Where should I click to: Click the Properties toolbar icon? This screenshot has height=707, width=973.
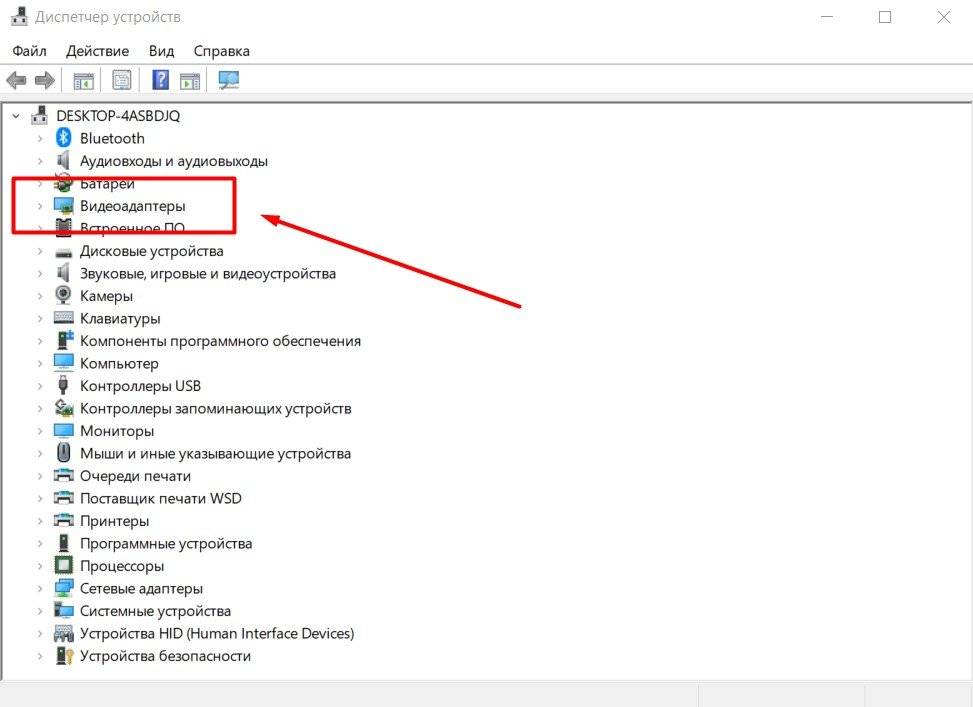[122, 80]
